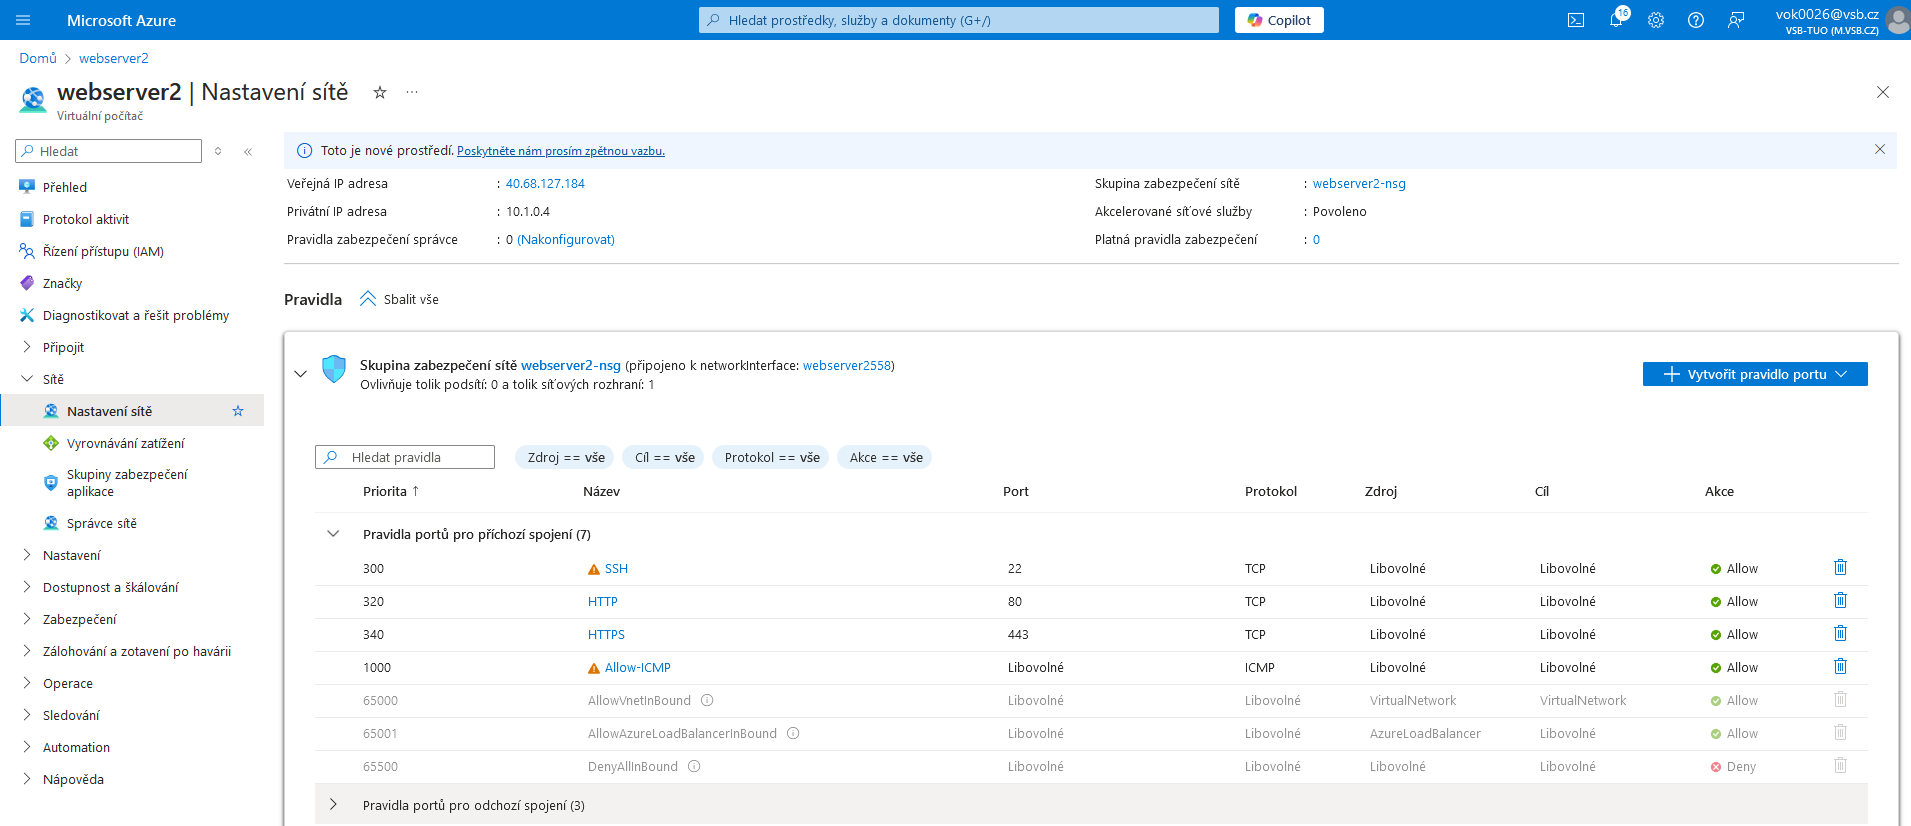The width and height of the screenshot is (1911, 826).
Task: Open the Allow-ICMP rule link
Action: point(638,668)
